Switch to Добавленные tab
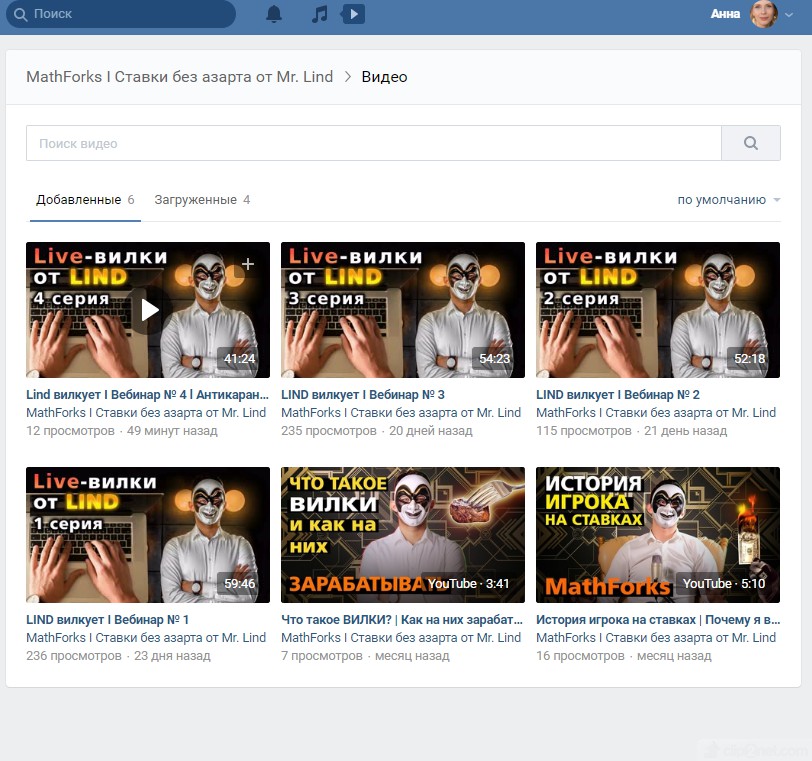This screenshot has height=761, width=812. (85, 200)
